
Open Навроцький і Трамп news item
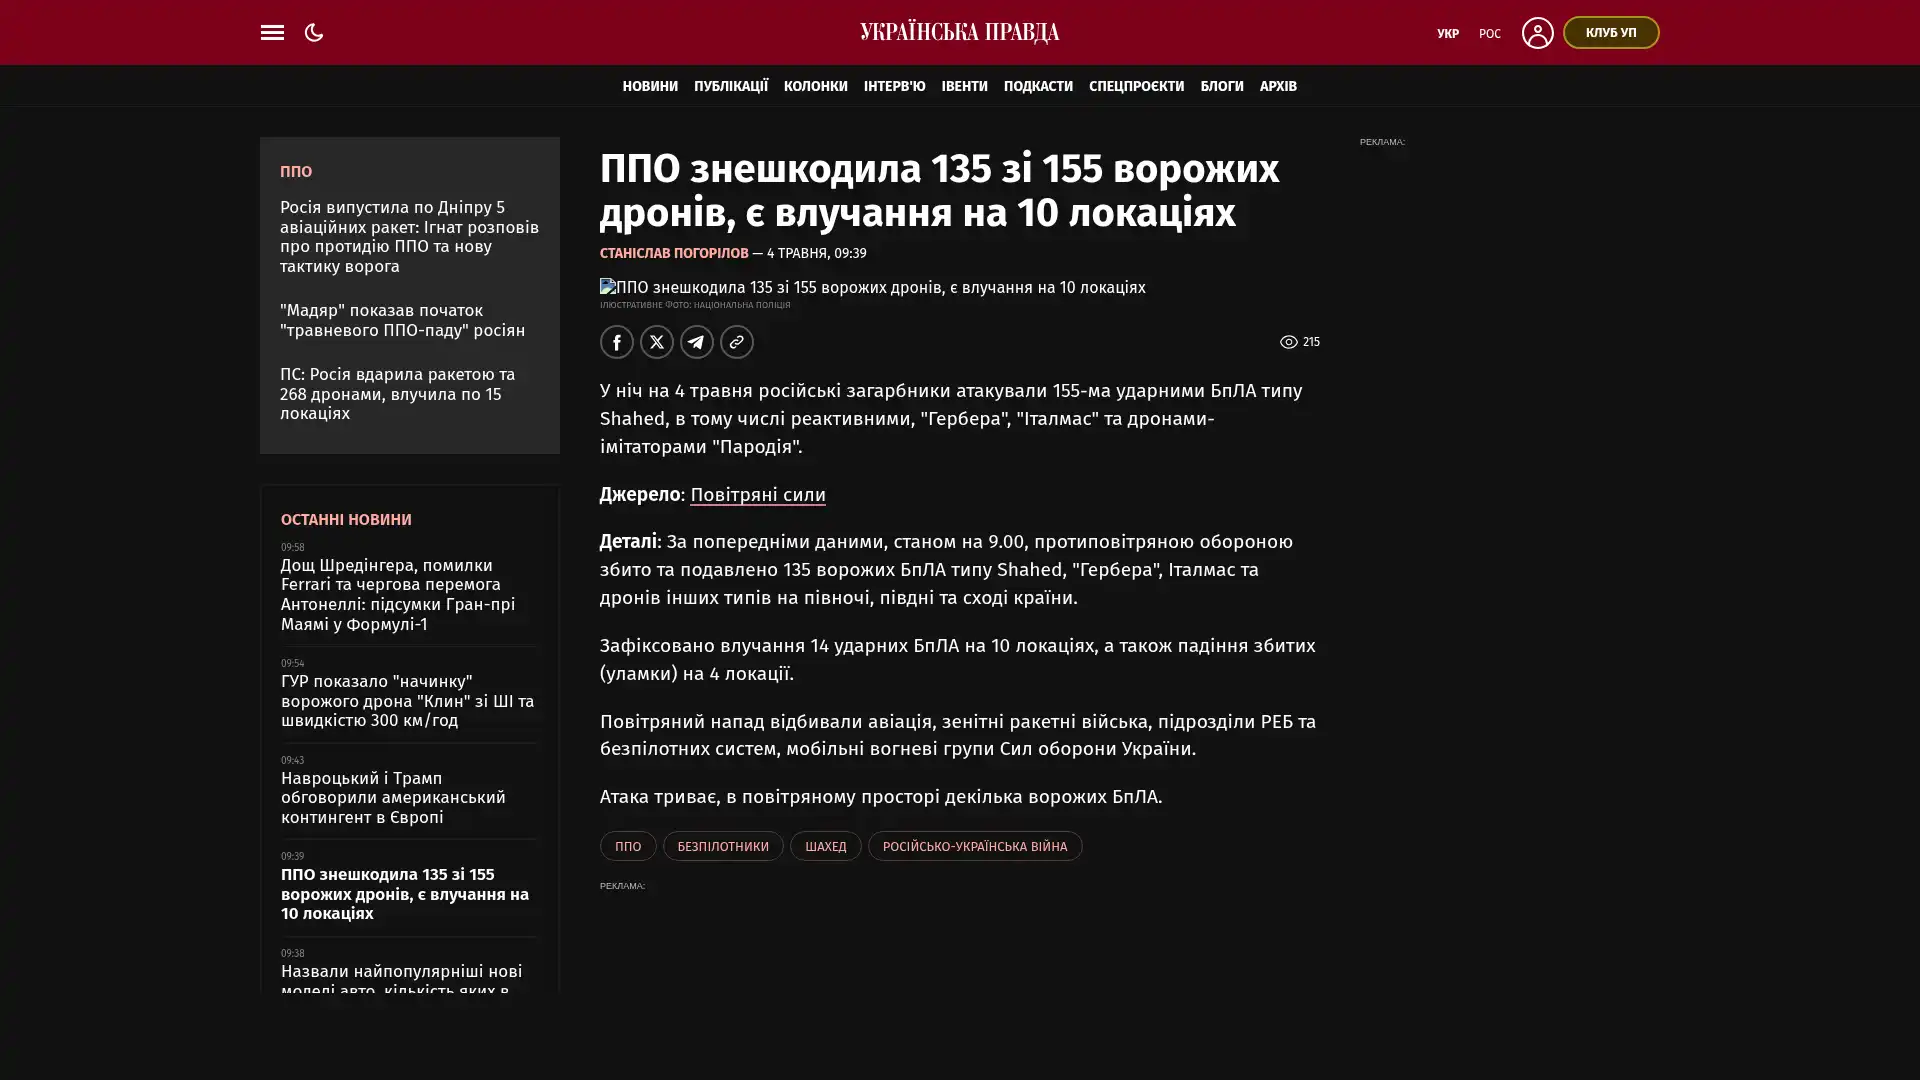click(x=393, y=798)
